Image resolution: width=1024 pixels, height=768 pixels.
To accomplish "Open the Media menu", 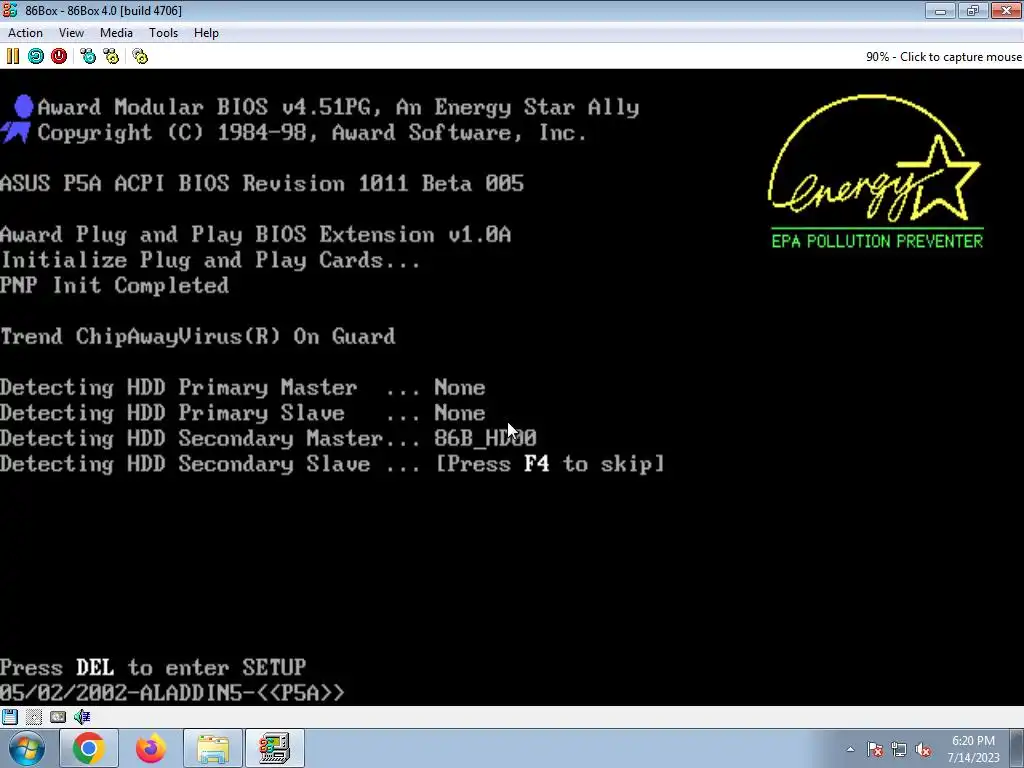I will [116, 33].
